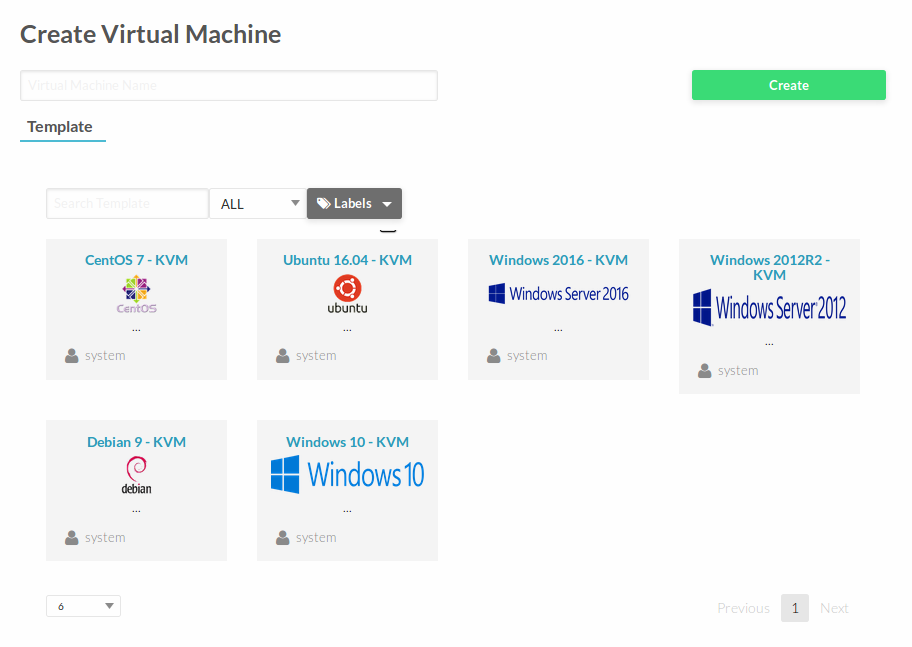912x647 pixels.
Task: Click the Windows Server 2016 logo
Action: (558, 294)
